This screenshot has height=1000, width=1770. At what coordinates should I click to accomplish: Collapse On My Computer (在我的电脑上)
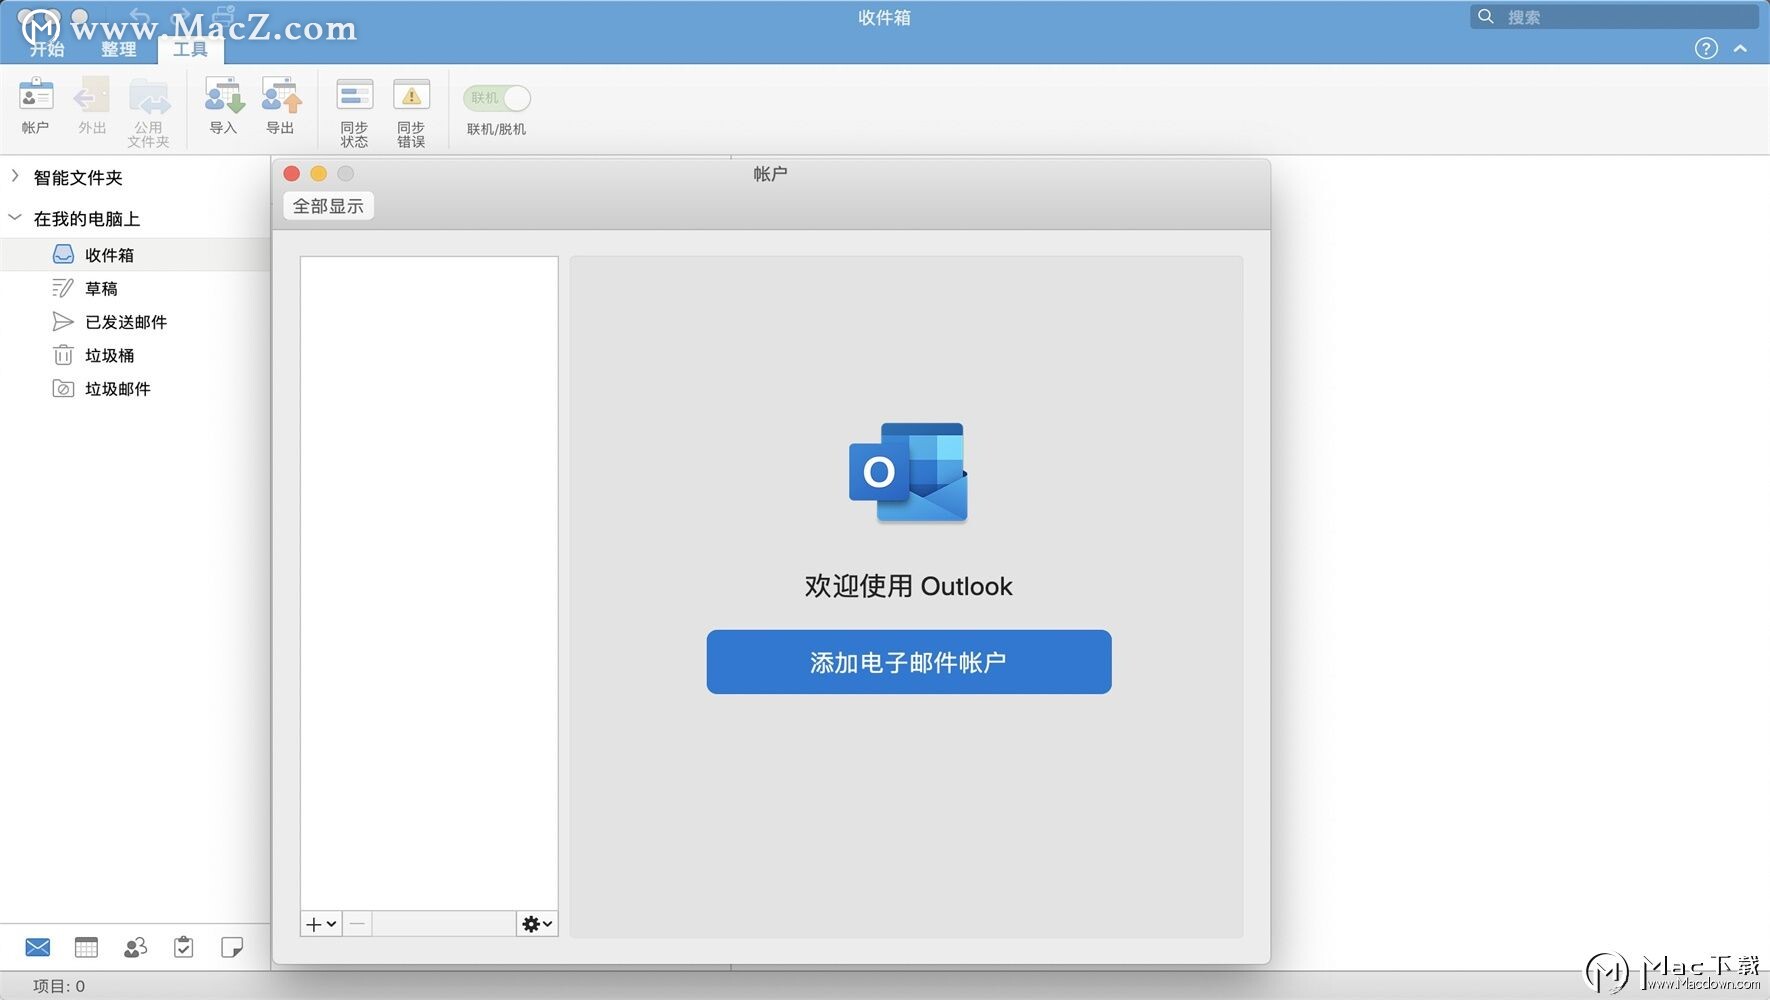(15, 217)
